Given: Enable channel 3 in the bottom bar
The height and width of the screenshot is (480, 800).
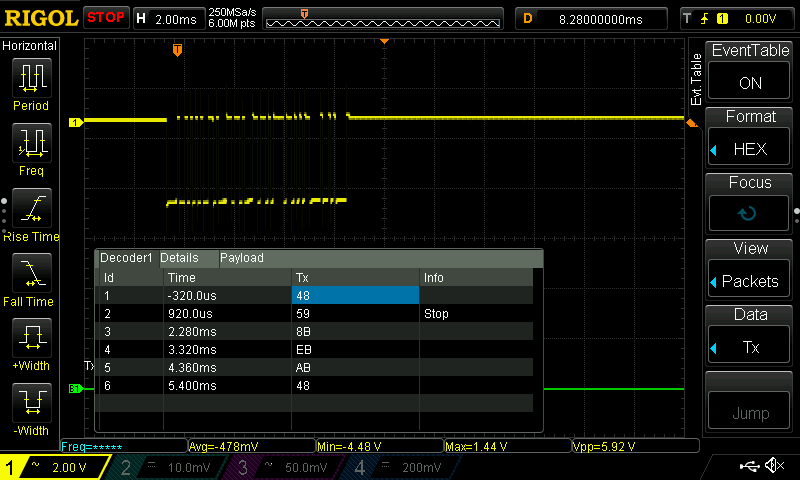Looking at the screenshot, I should 280,467.
